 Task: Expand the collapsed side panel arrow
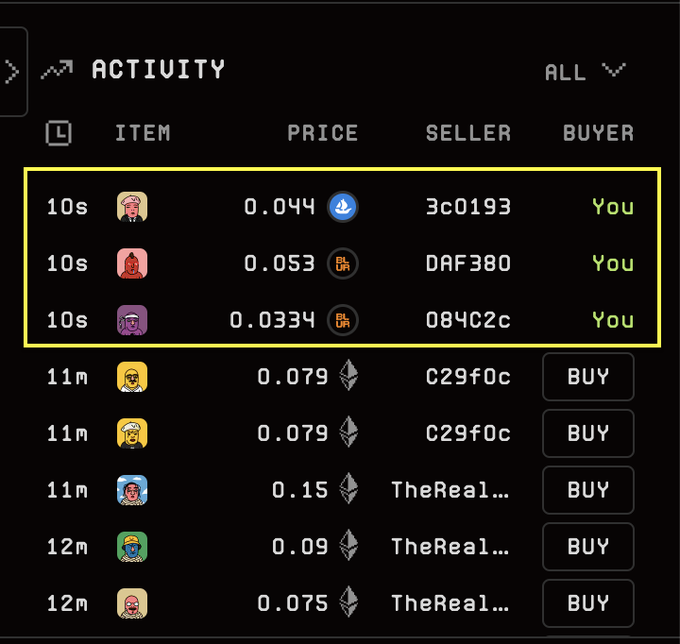[x=12, y=72]
